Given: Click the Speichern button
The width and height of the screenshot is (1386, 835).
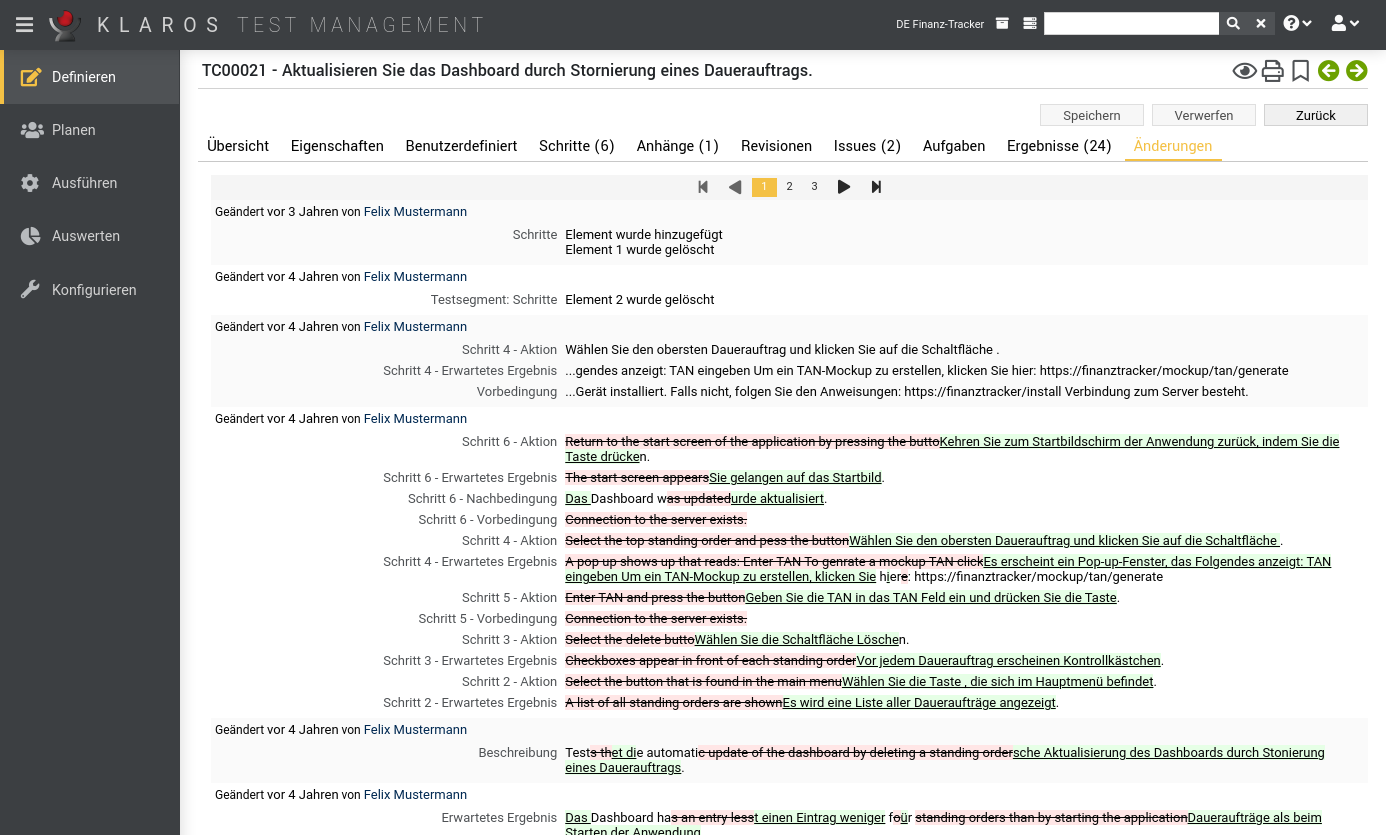Looking at the screenshot, I should [x=1092, y=115].
